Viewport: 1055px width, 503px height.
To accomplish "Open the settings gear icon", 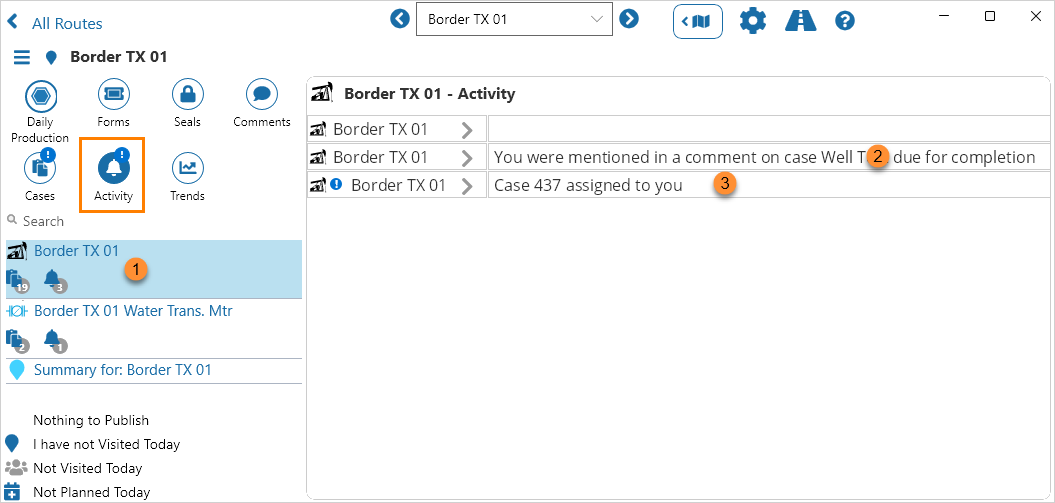I will pos(752,20).
